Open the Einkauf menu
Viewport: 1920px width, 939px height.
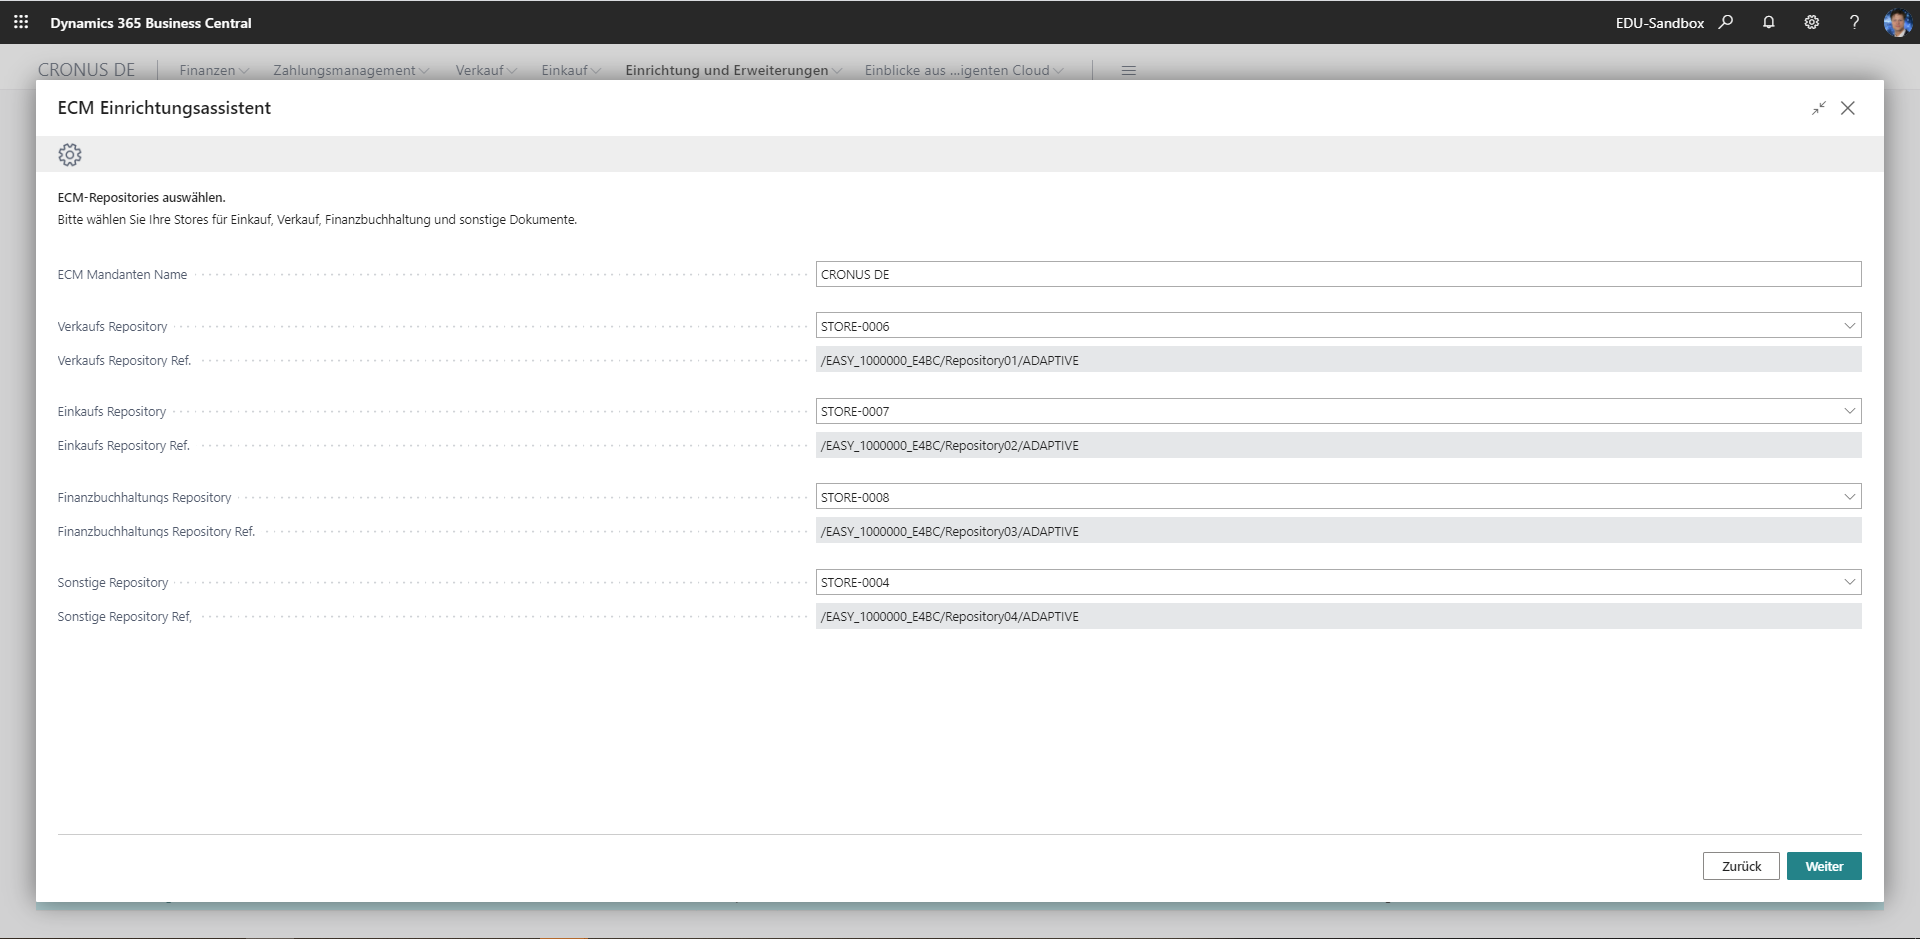(x=571, y=70)
